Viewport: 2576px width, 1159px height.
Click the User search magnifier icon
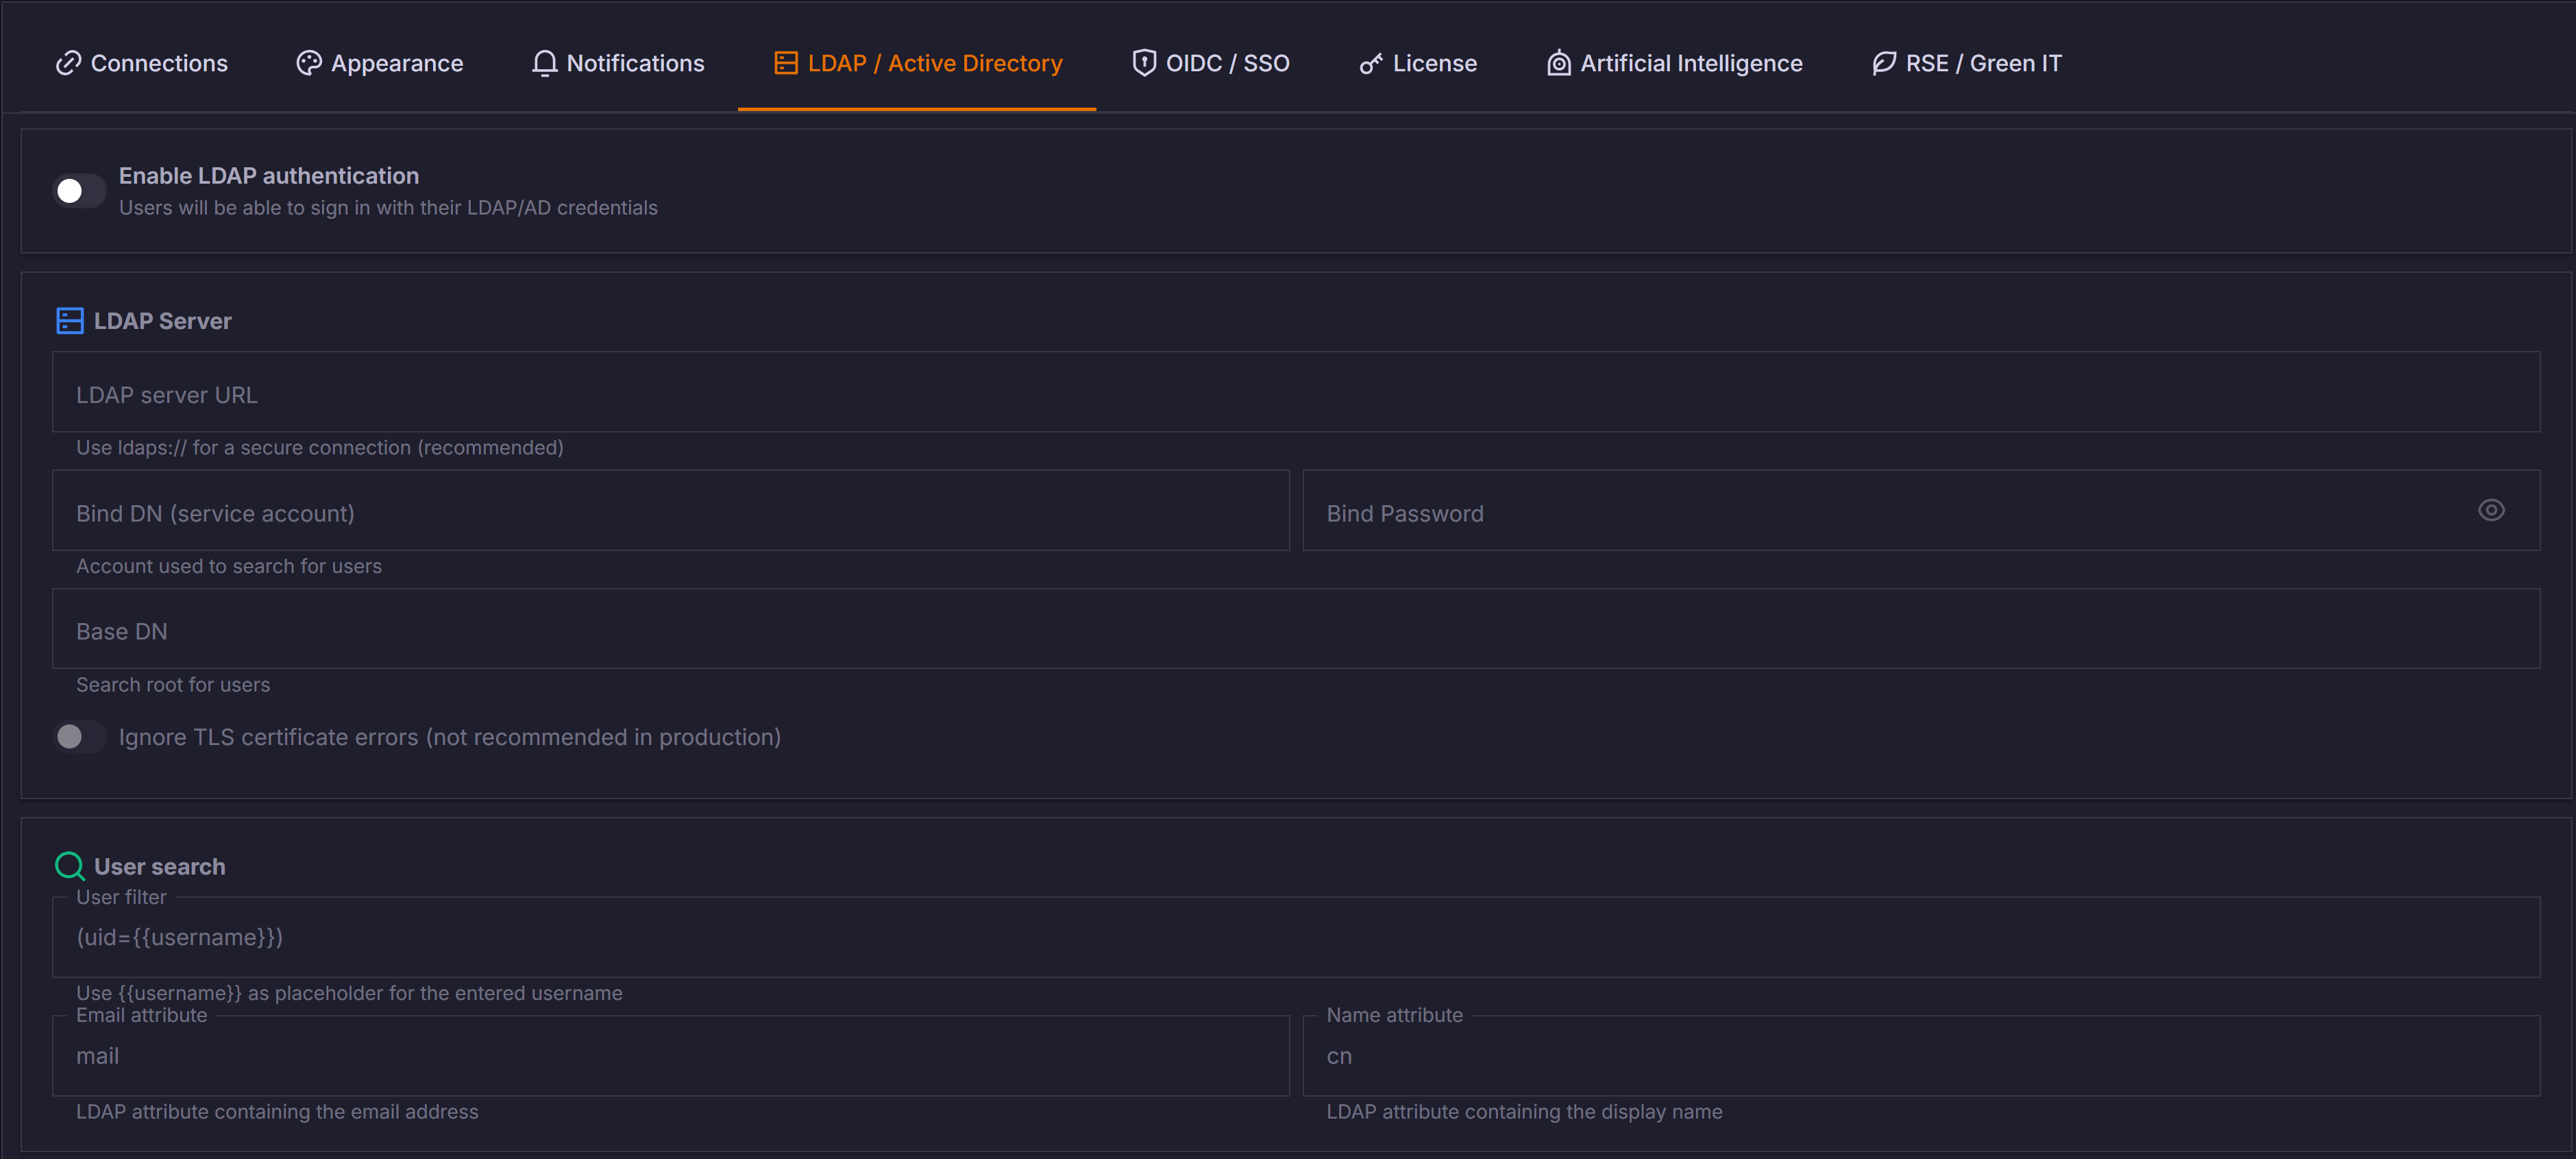coord(70,866)
